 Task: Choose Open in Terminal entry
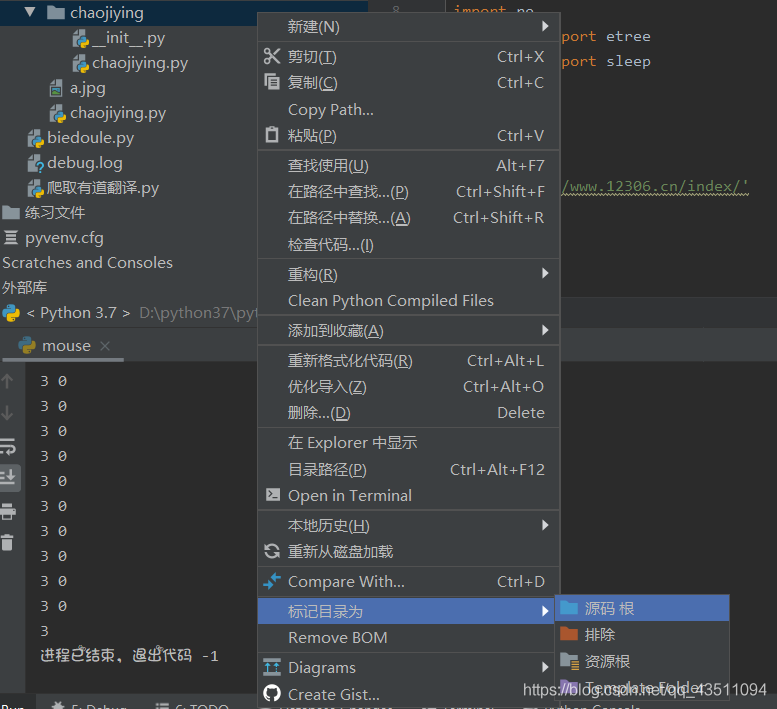tap(409, 495)
